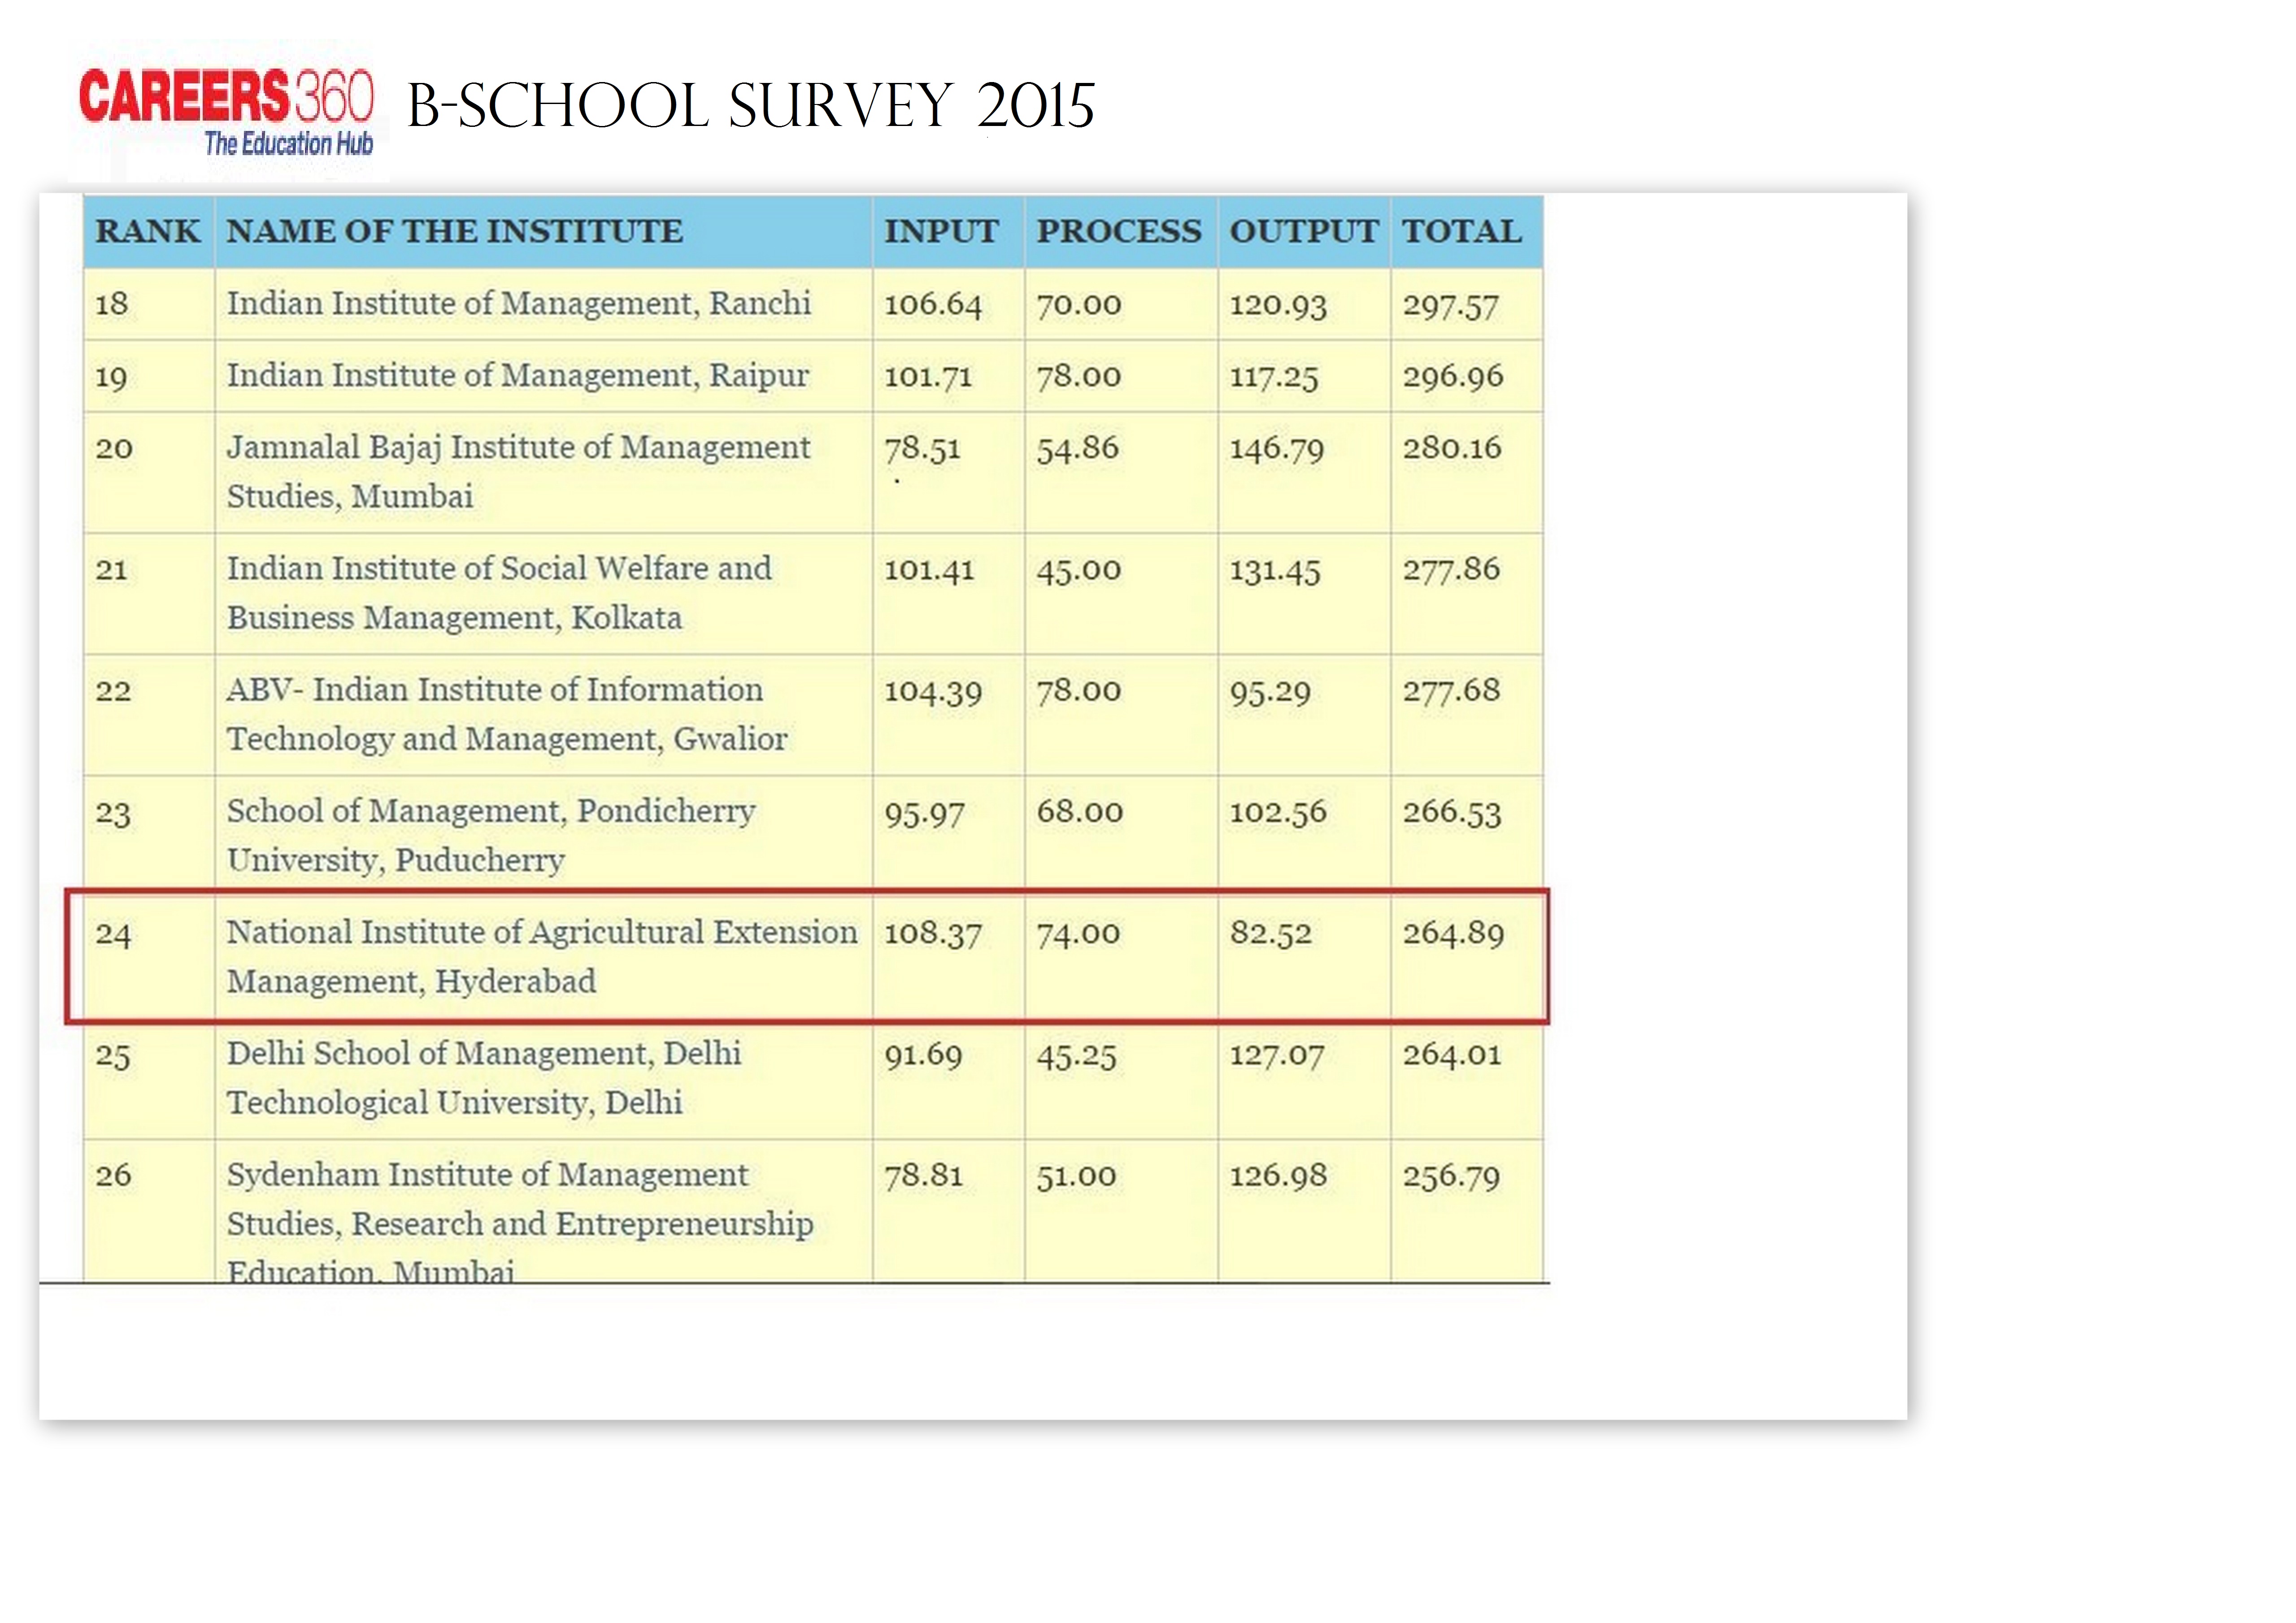Screen dimensions: 2296x1623
Task: Click total value 277.68
Action: (x=1451, y=691)
